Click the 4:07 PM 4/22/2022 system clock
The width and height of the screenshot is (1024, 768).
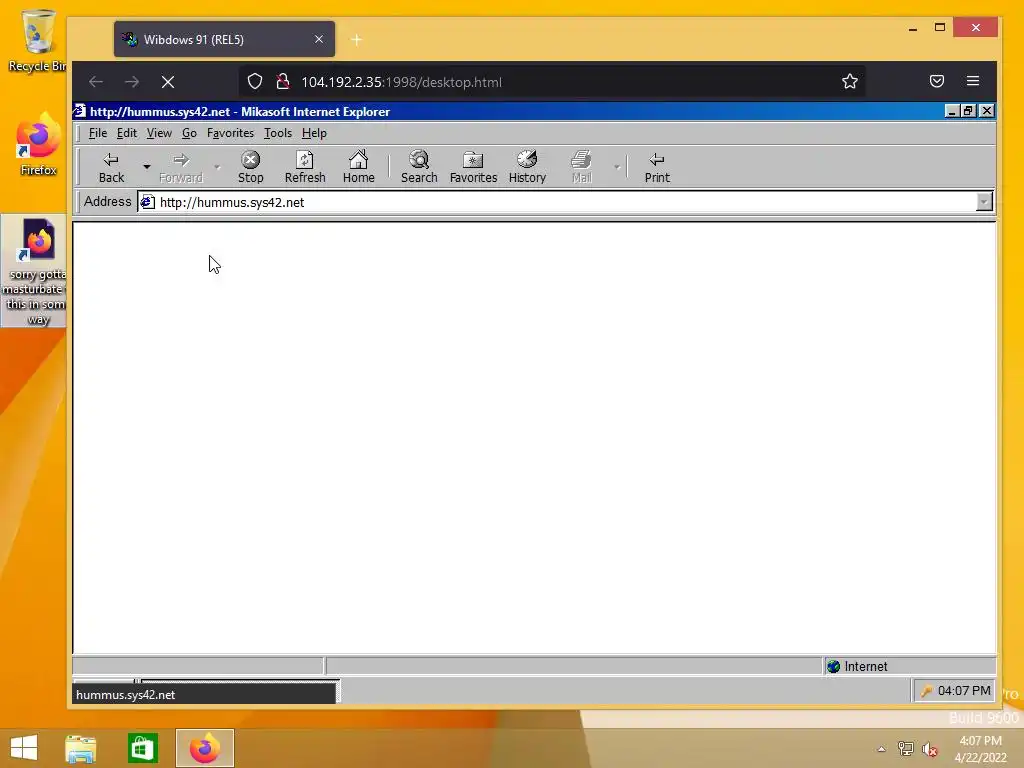click(x=980, y=749)
